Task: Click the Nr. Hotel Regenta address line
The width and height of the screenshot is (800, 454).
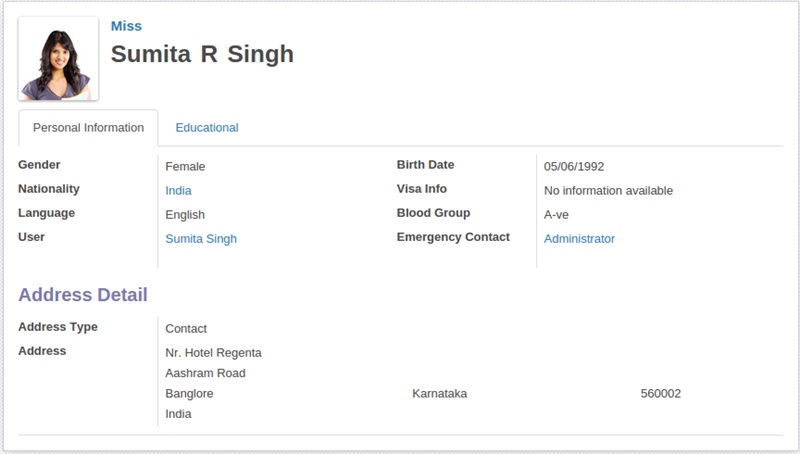Action: point(213,353)
